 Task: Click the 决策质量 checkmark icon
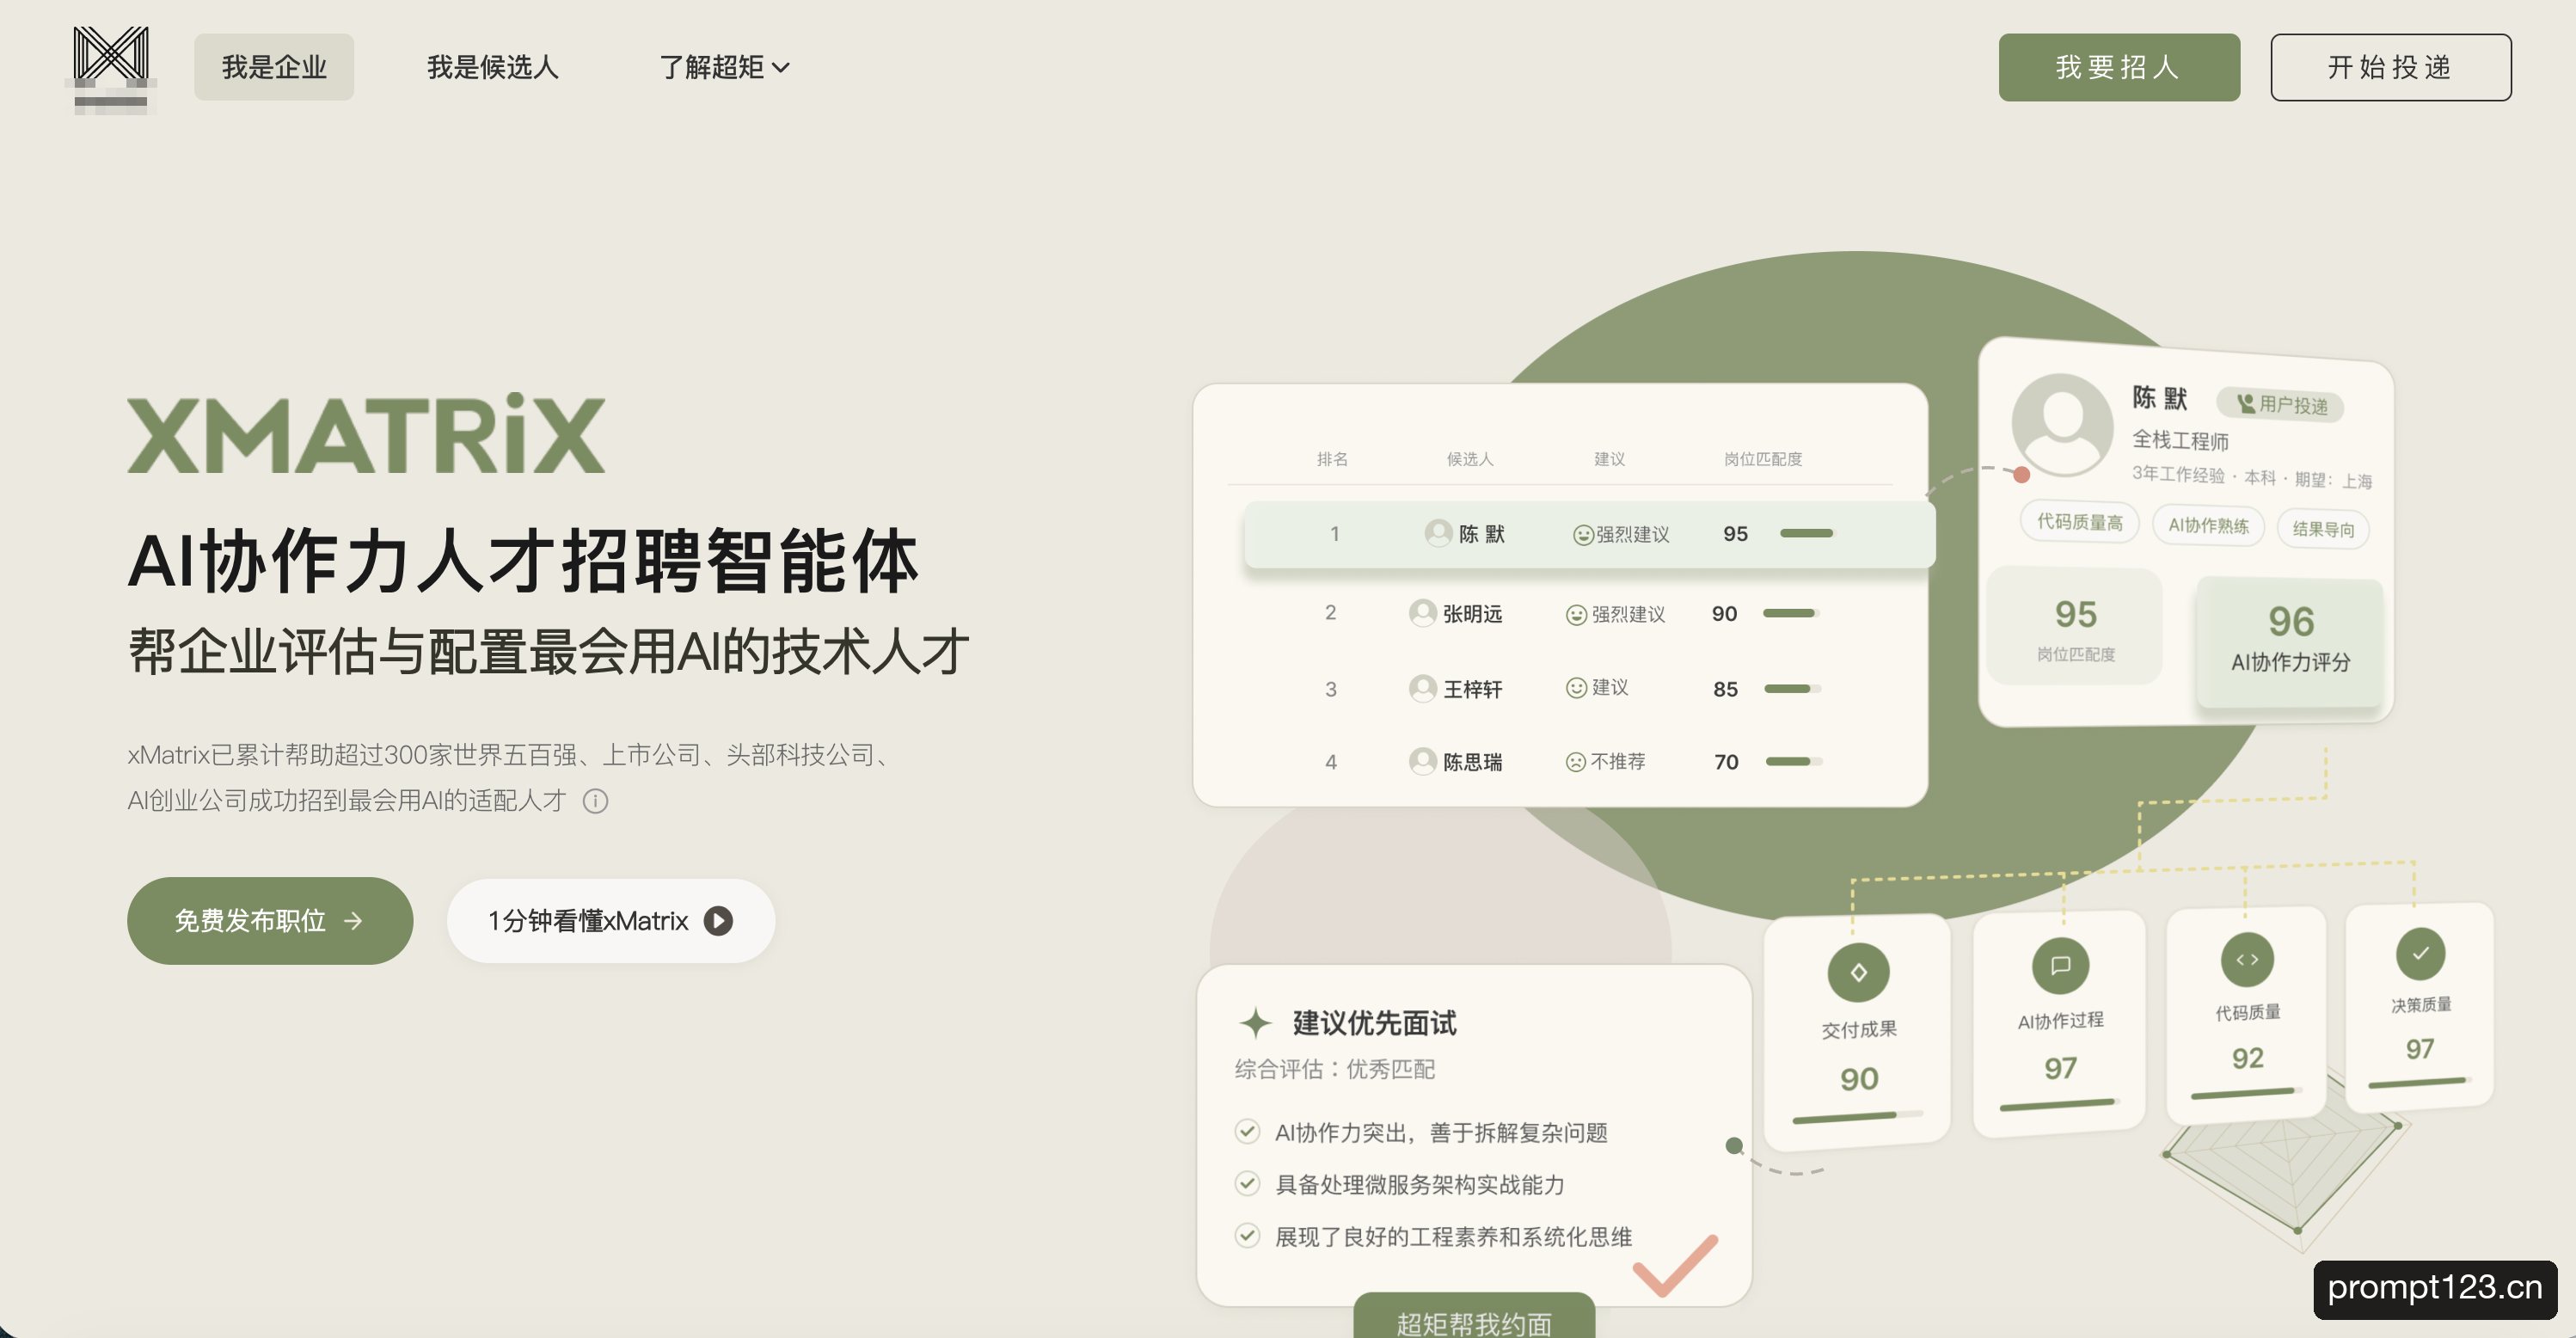(2420, 953)
